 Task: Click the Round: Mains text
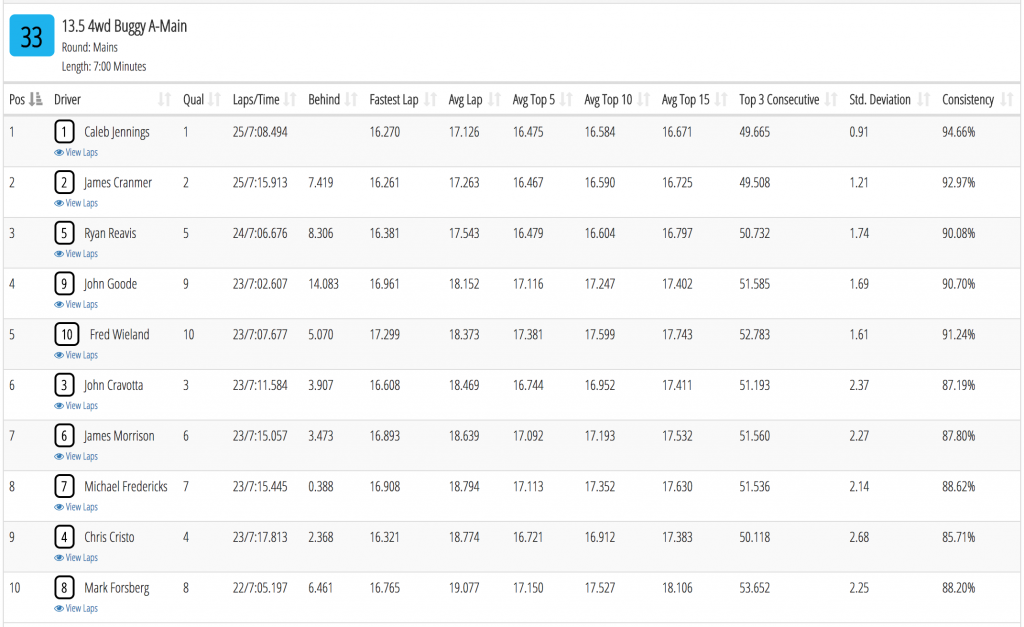tap(89, 48)
